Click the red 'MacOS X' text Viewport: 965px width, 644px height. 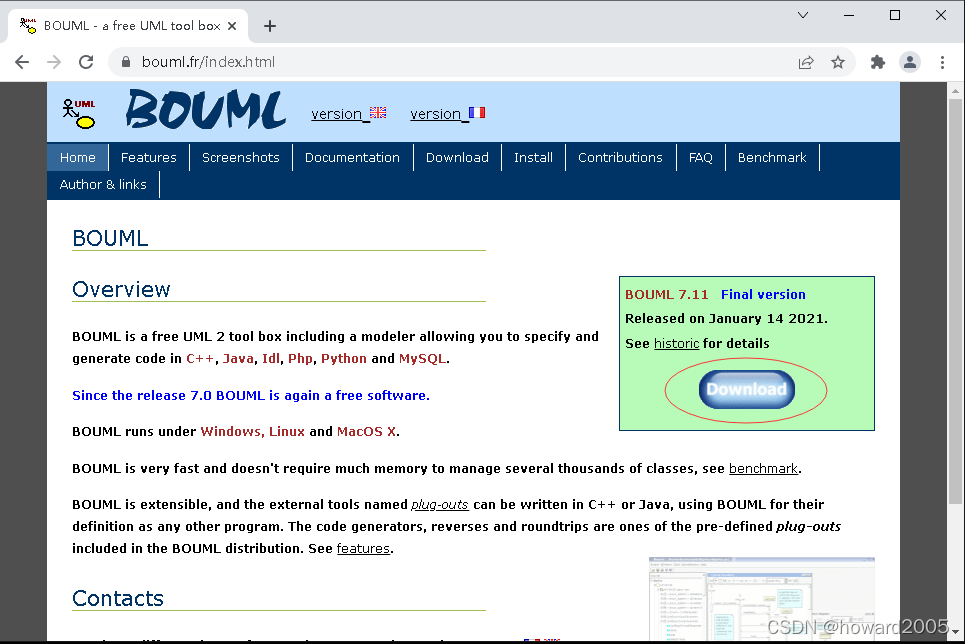pyautogui.click(x=366, y=432)
